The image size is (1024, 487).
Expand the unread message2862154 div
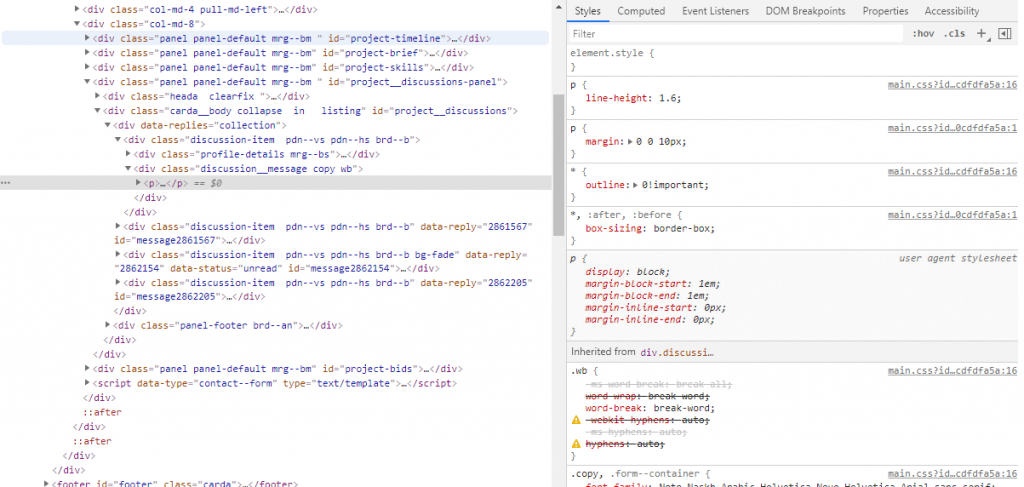click(x=118, y=255)
